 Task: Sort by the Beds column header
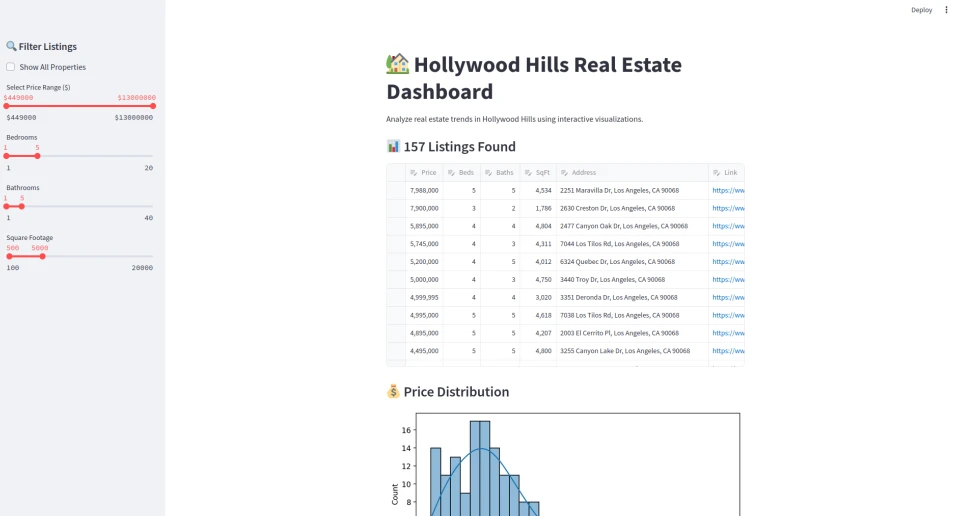click(x=462, y=173)
